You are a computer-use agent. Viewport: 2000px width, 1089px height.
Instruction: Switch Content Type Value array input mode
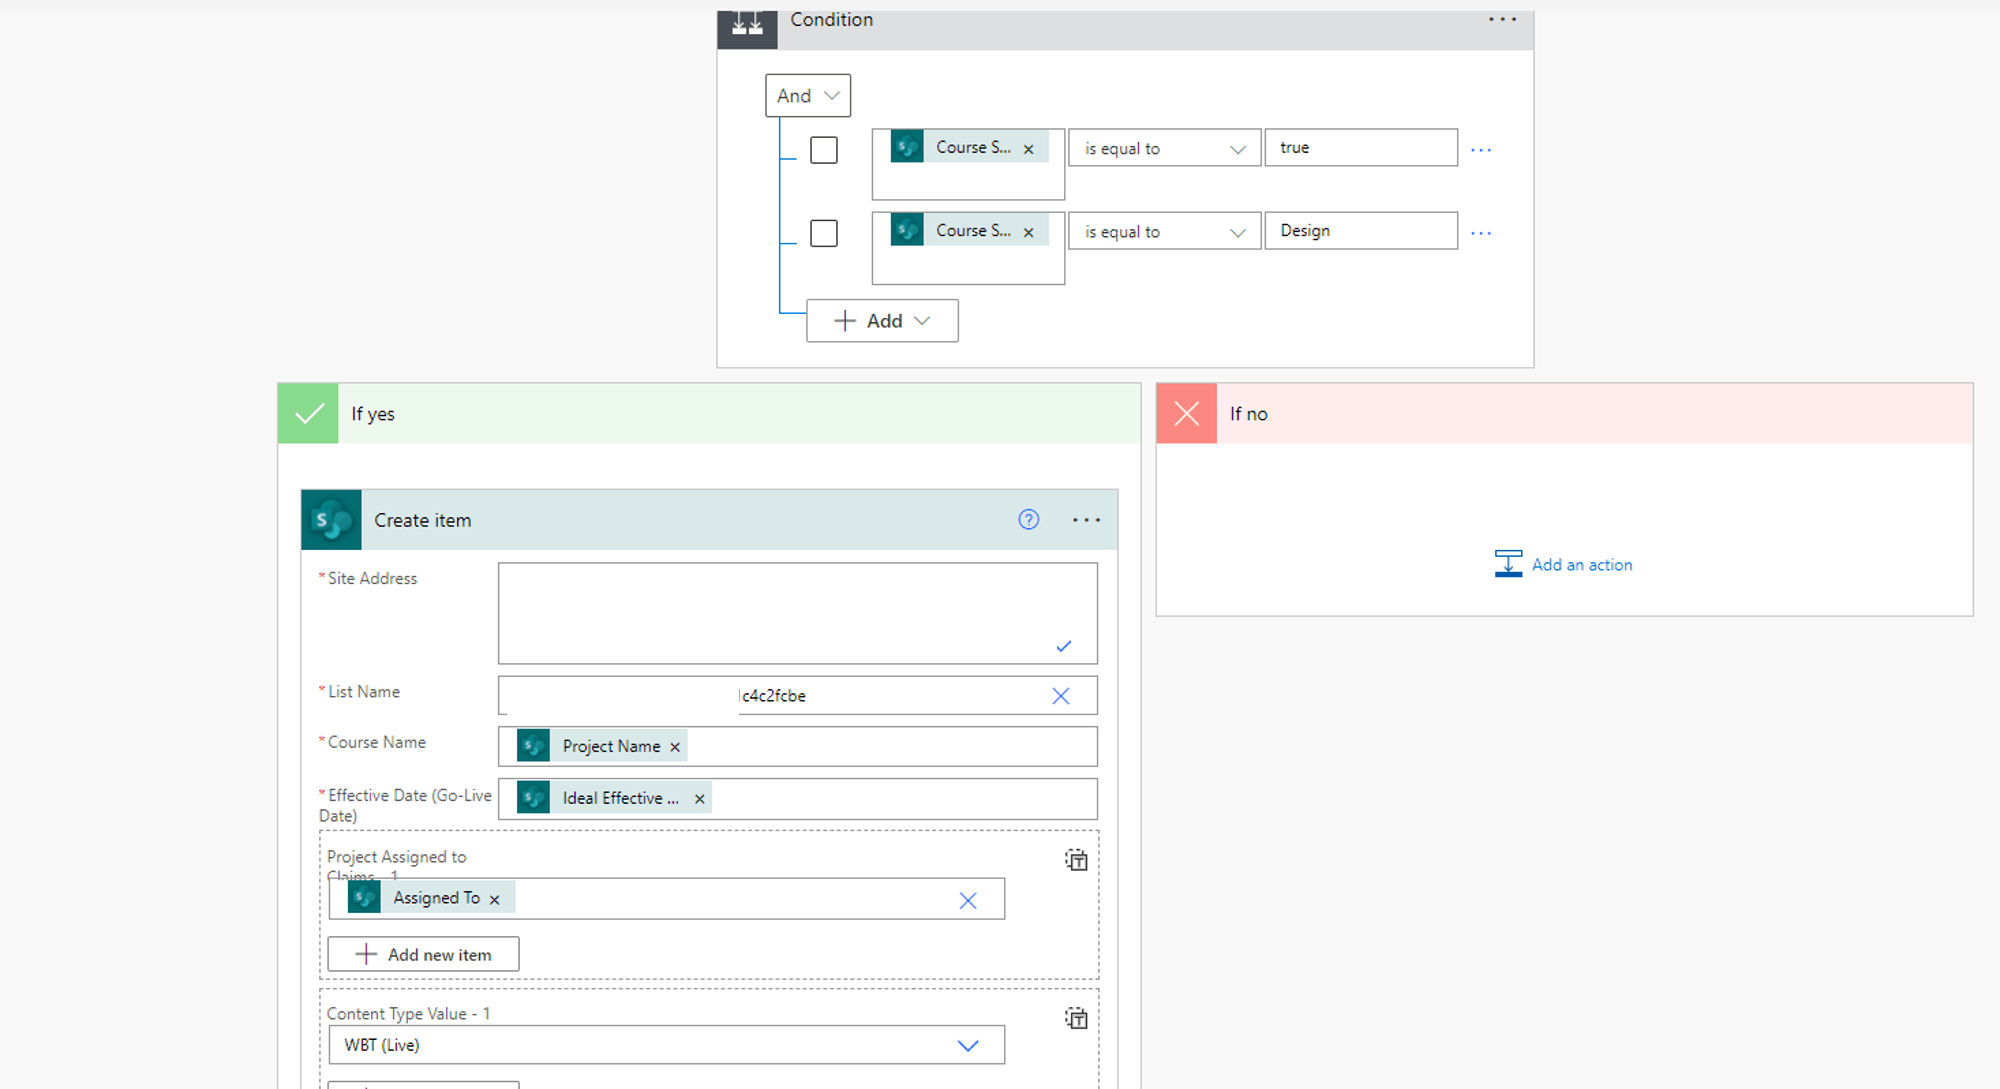[1076, 1018]
